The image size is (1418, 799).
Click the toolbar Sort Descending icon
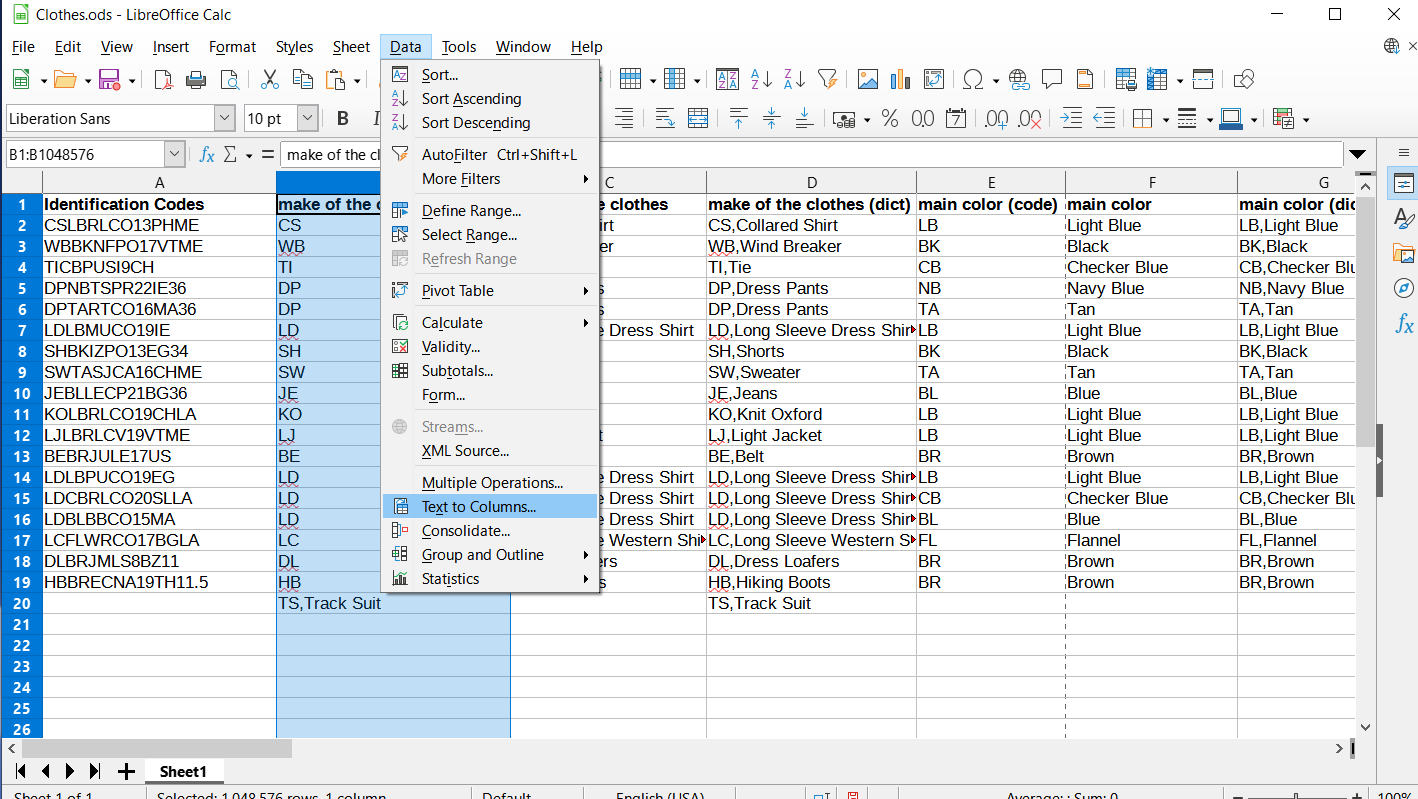pos(794,80)
